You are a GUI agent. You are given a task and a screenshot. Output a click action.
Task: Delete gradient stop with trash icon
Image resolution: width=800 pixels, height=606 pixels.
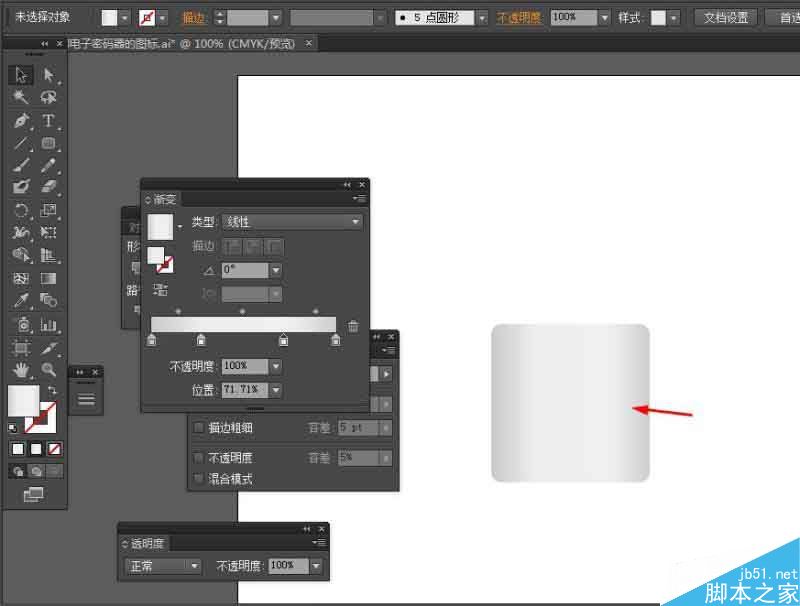353,326
